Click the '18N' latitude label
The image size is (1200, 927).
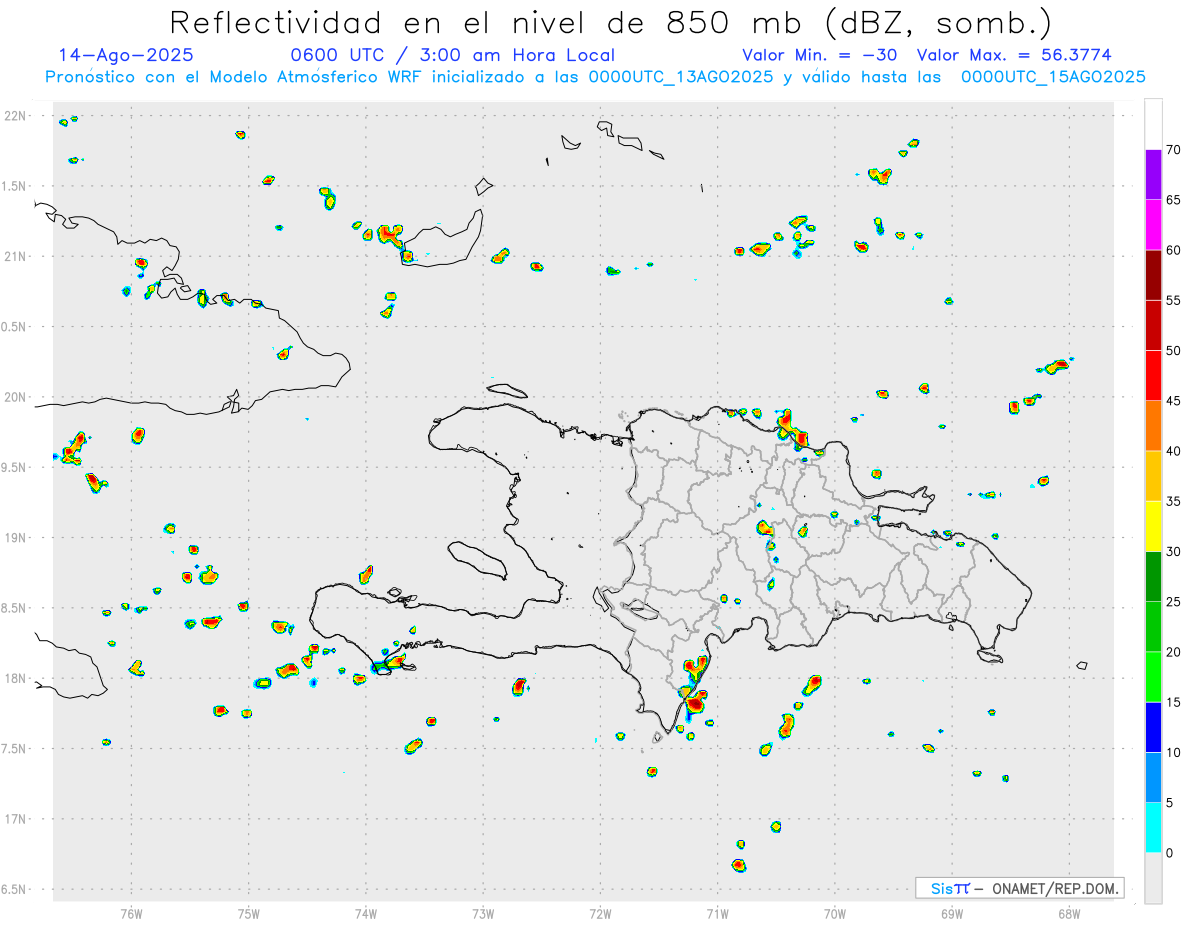[17, 678]
